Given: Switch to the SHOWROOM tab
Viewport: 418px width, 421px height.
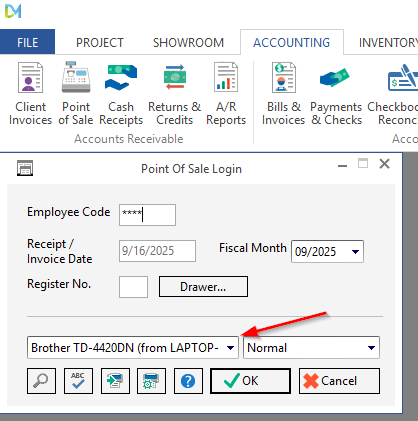Looking at the screenshot, I should pos(188,43).
